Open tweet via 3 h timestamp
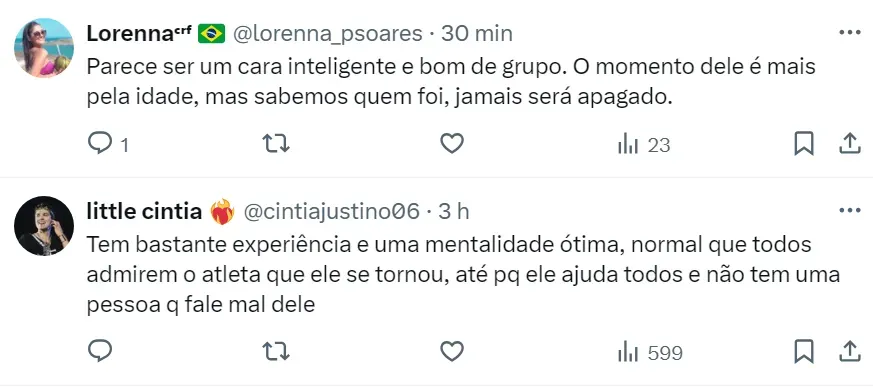The width and height of the screenshot is (873, 392). [454, 212]
